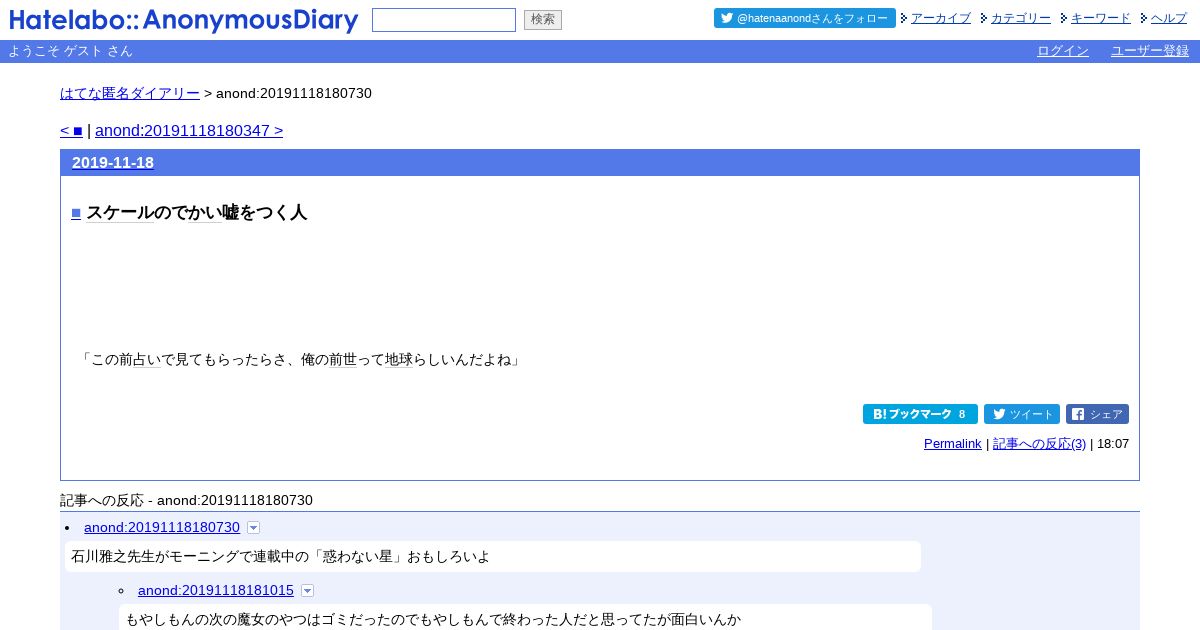Click the blue square icon before entry title
This screenshot has width=1200, height=630.
[x=76, y=213]
